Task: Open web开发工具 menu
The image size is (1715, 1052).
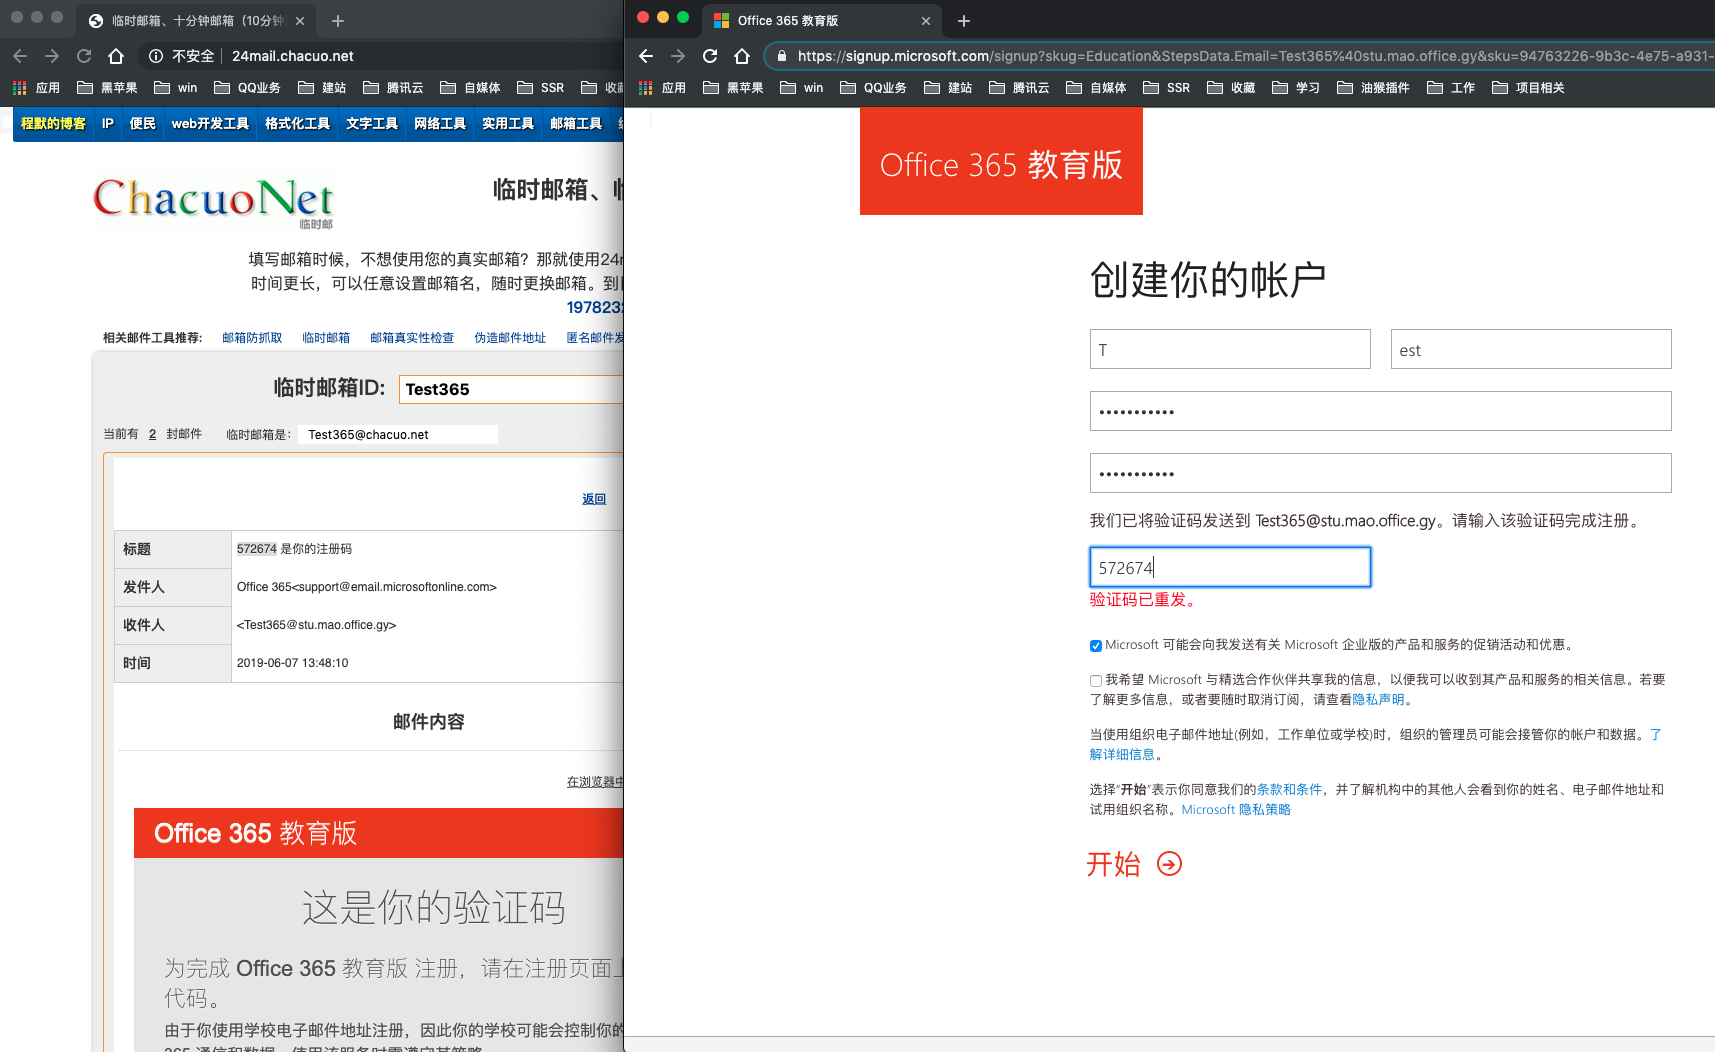Action: (x=210, y=124)
